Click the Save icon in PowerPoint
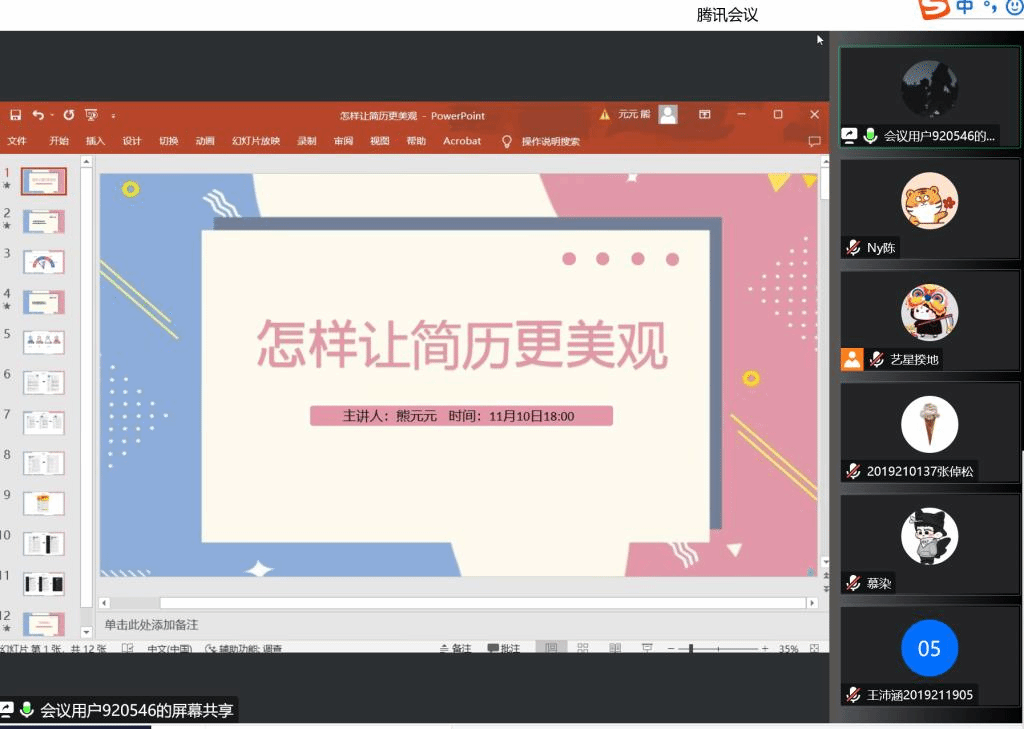Viewport: 1024px width, 729px height. 15,115
